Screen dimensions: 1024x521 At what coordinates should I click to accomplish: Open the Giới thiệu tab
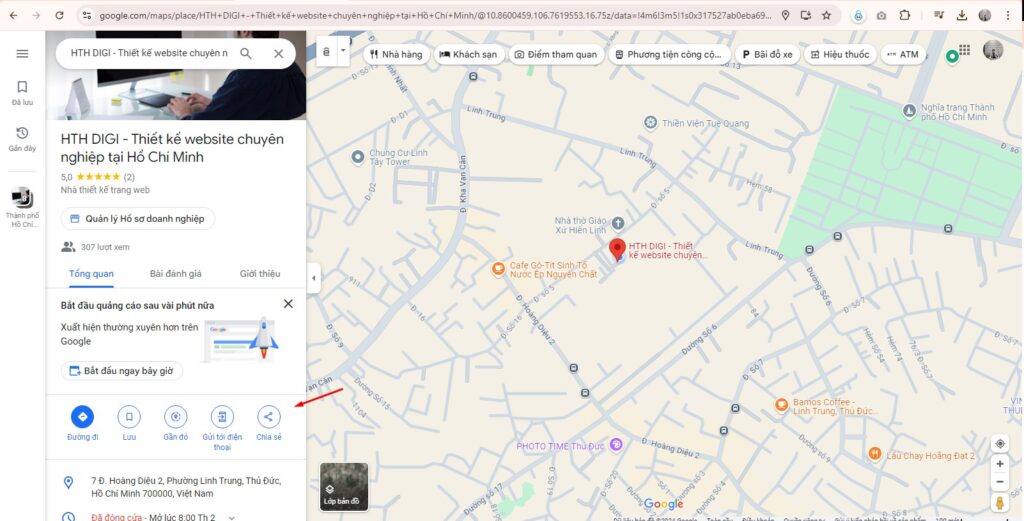260,274
